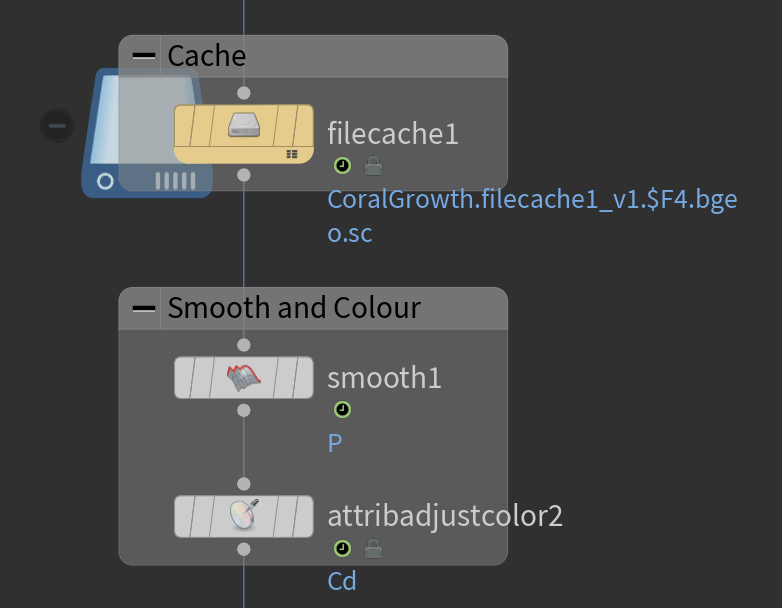This screenshot has height=608, width=782.
Task: Collapse the Smooth and Colour network box
Action: [x=144, y=308]
